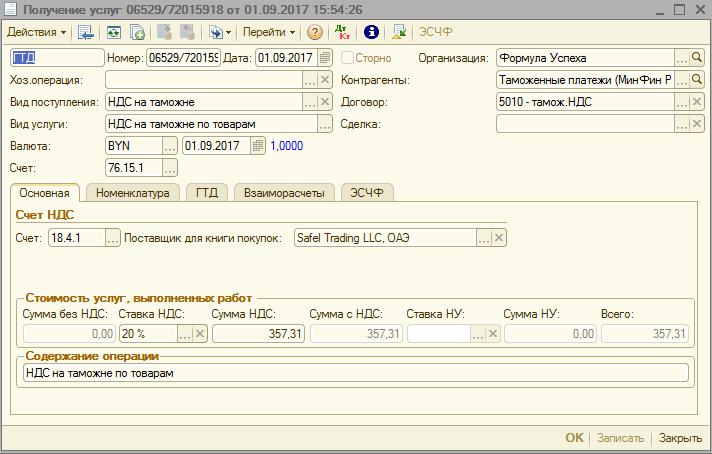
Task: Click the Закрыть button
Action: tap(679, 438)
